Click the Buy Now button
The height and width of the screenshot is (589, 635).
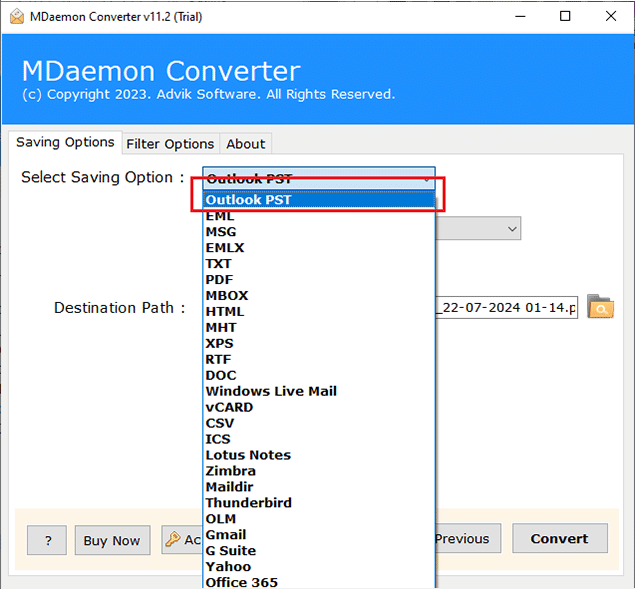pos(112,540)
